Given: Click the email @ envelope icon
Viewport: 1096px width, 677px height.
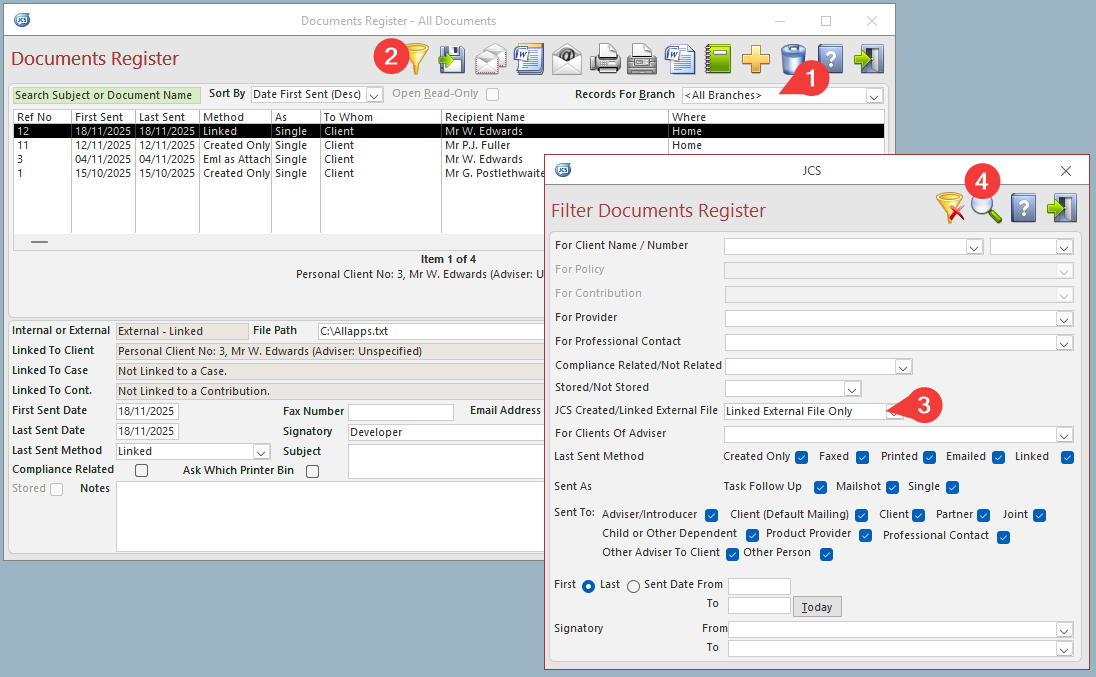Looking at the screenshot, I should click(567, 59).
